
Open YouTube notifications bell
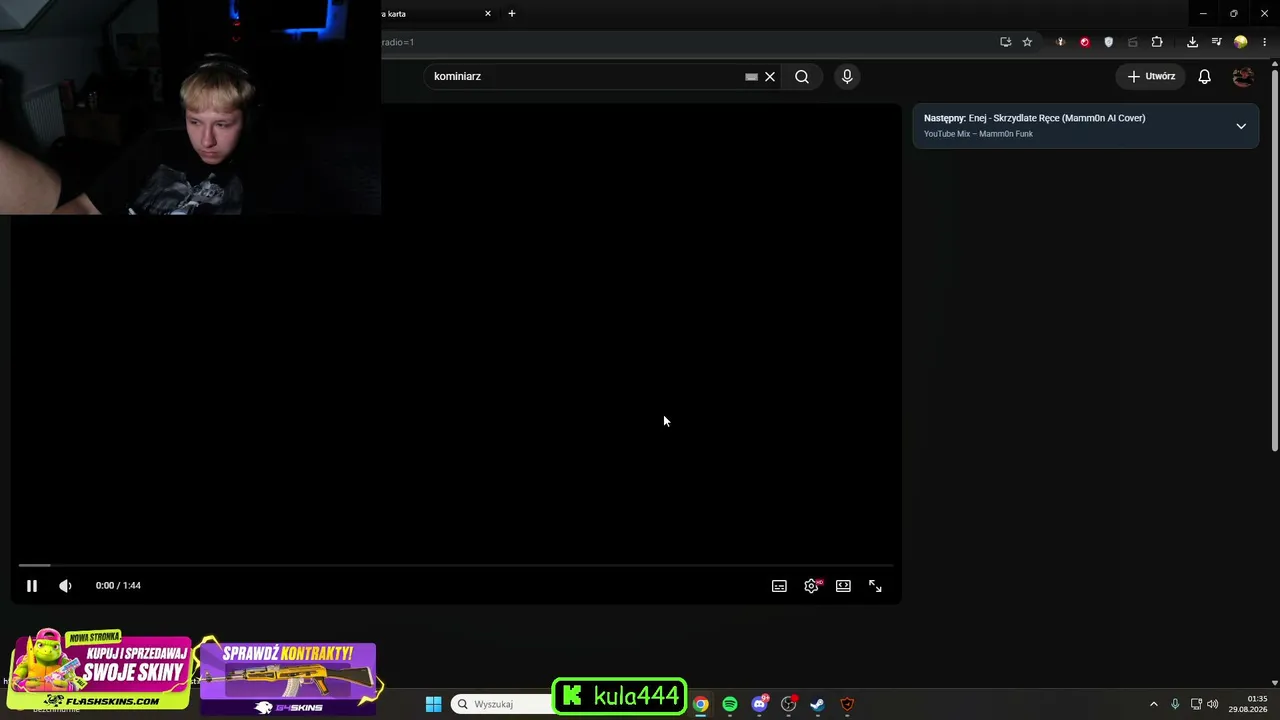pos(1205,77)
